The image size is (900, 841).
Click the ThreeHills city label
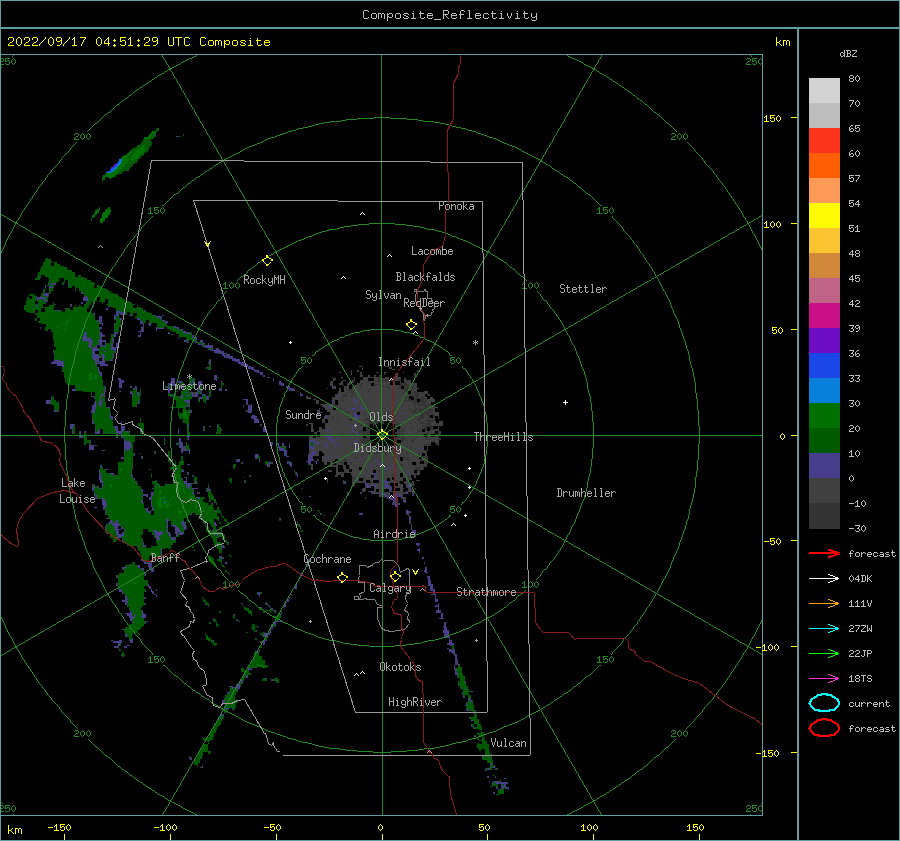click(503, 437)
